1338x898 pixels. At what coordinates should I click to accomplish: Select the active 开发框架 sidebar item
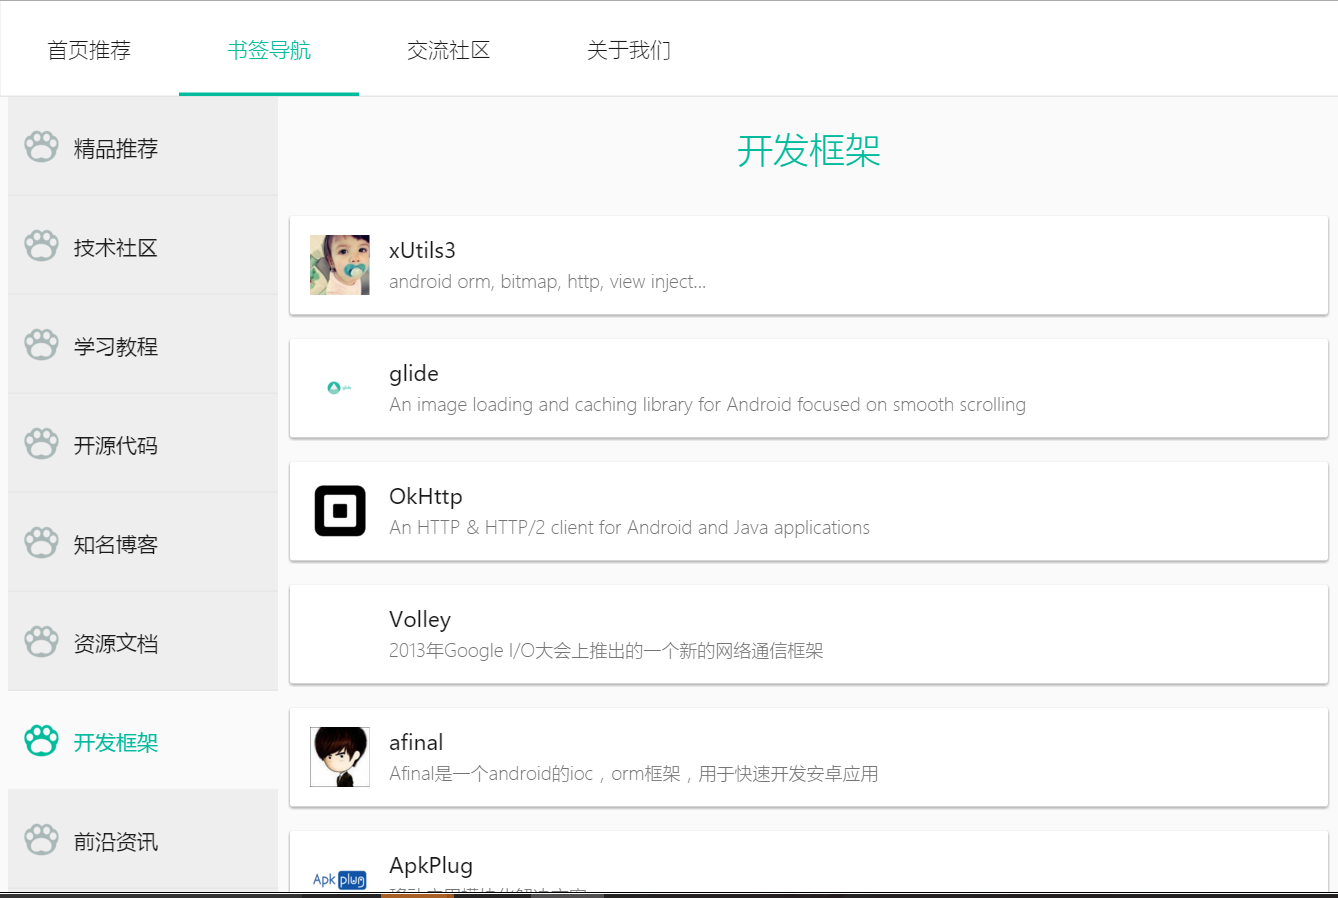(x=143, y=741)
